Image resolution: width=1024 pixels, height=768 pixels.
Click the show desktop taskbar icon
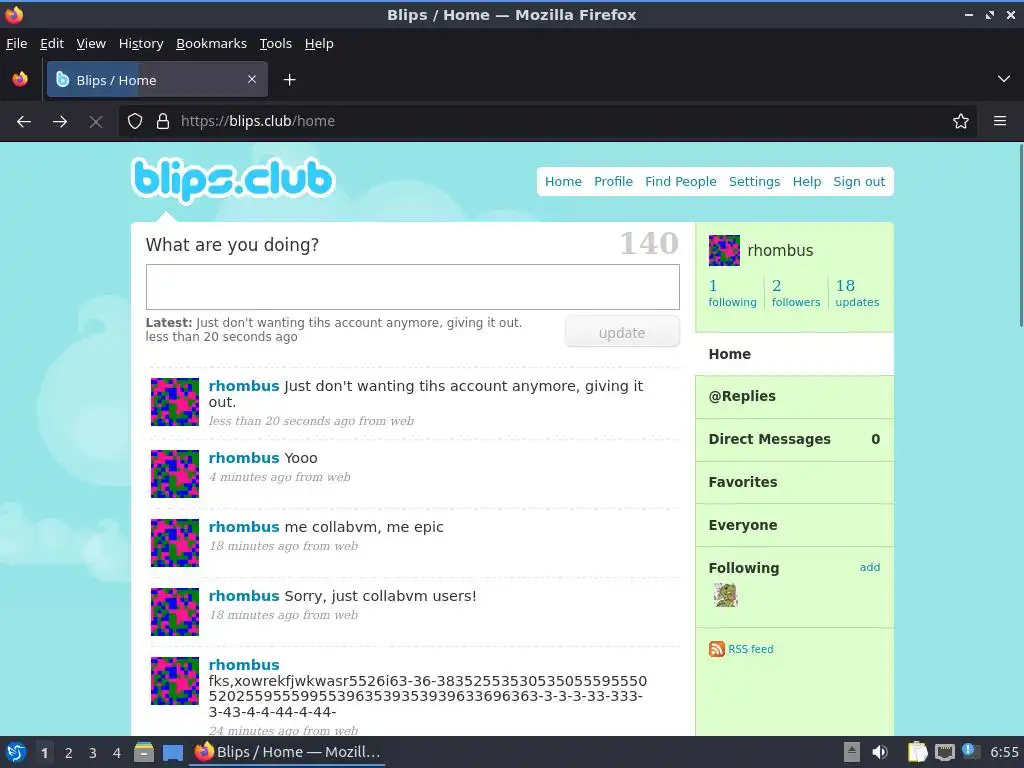click(172, 753)
